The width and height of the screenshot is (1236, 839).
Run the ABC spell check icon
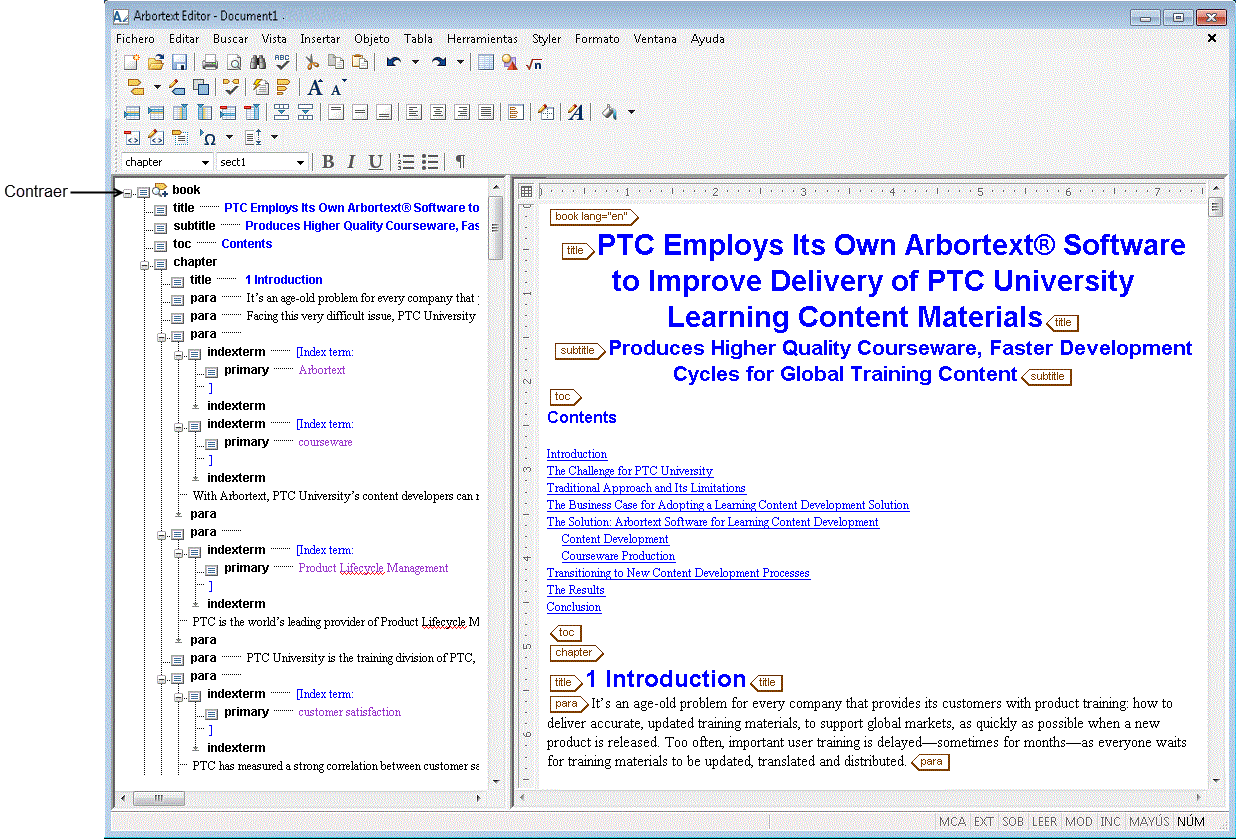click(x=282, y=62)
